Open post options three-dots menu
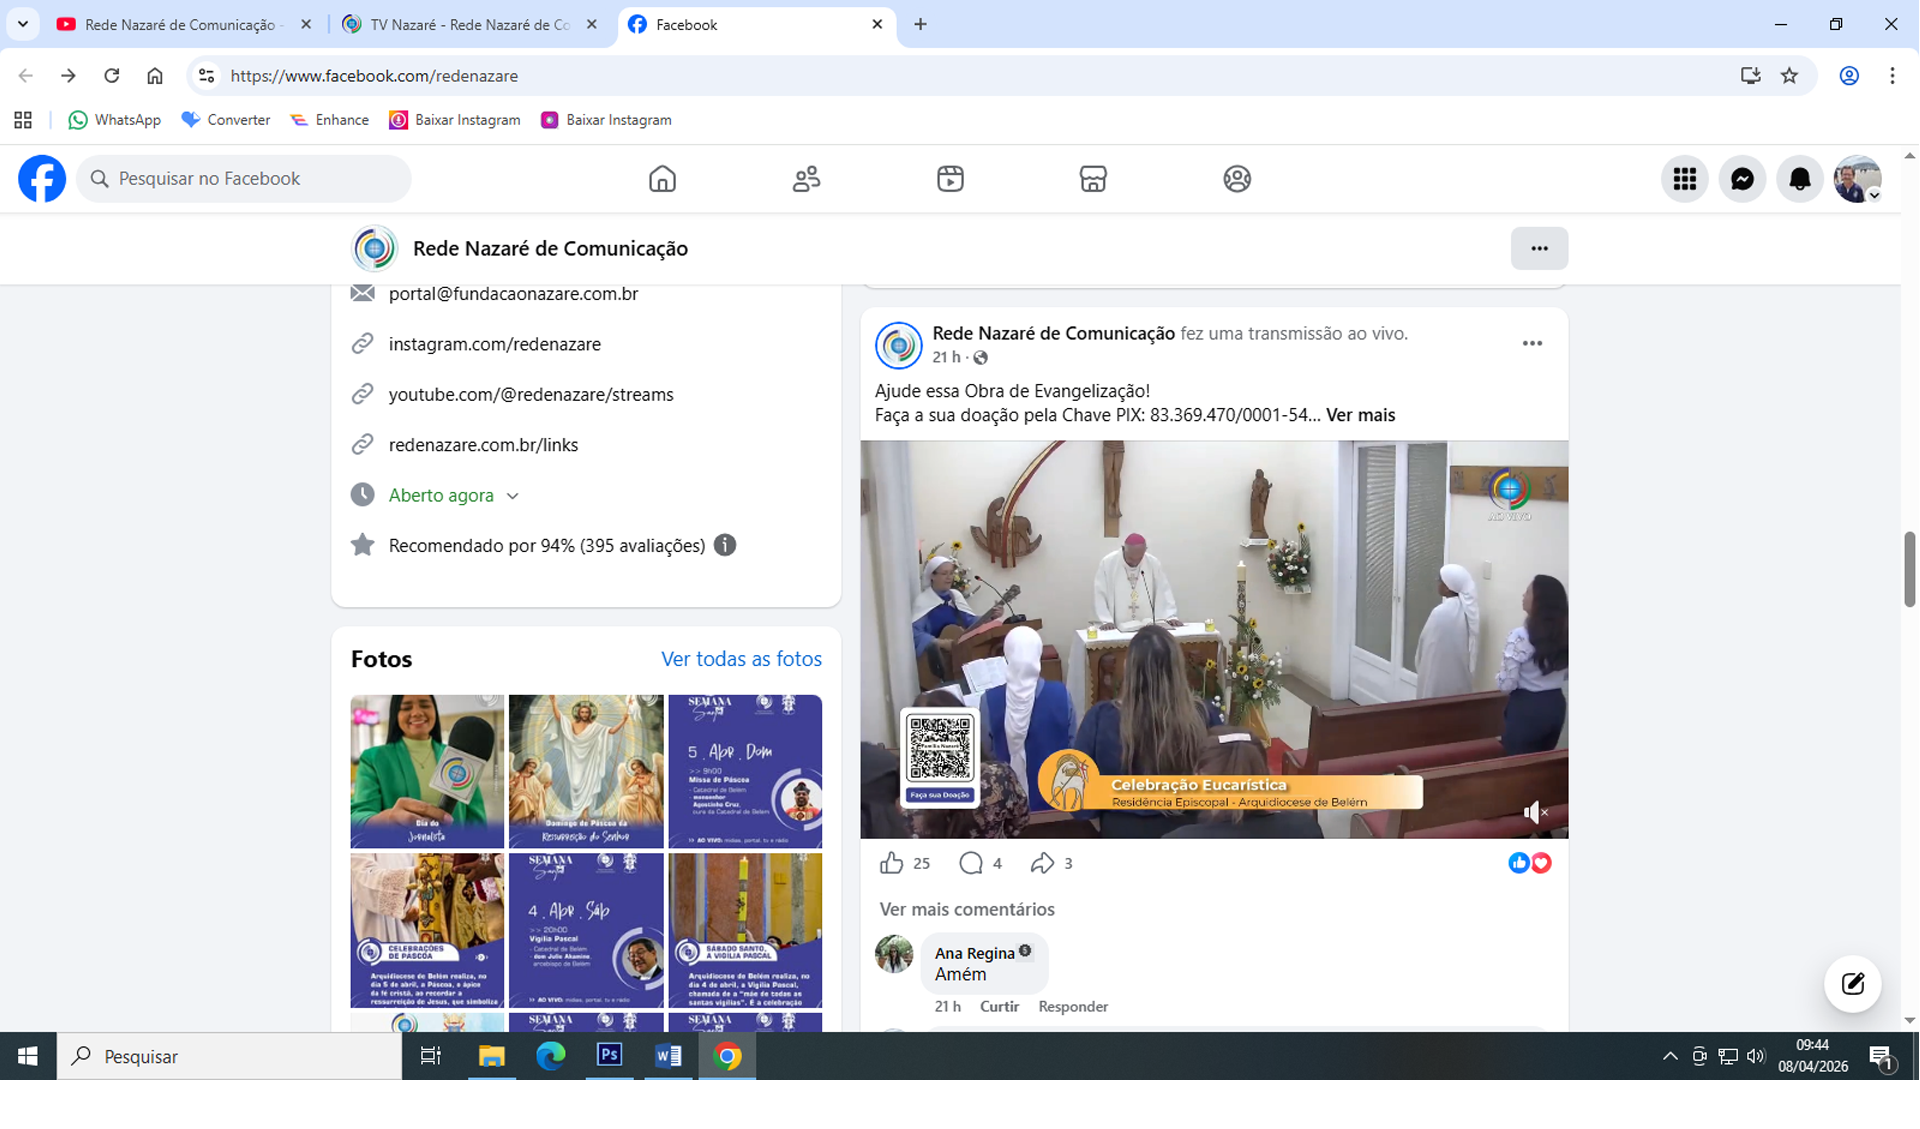 [x=1532, y=344]
